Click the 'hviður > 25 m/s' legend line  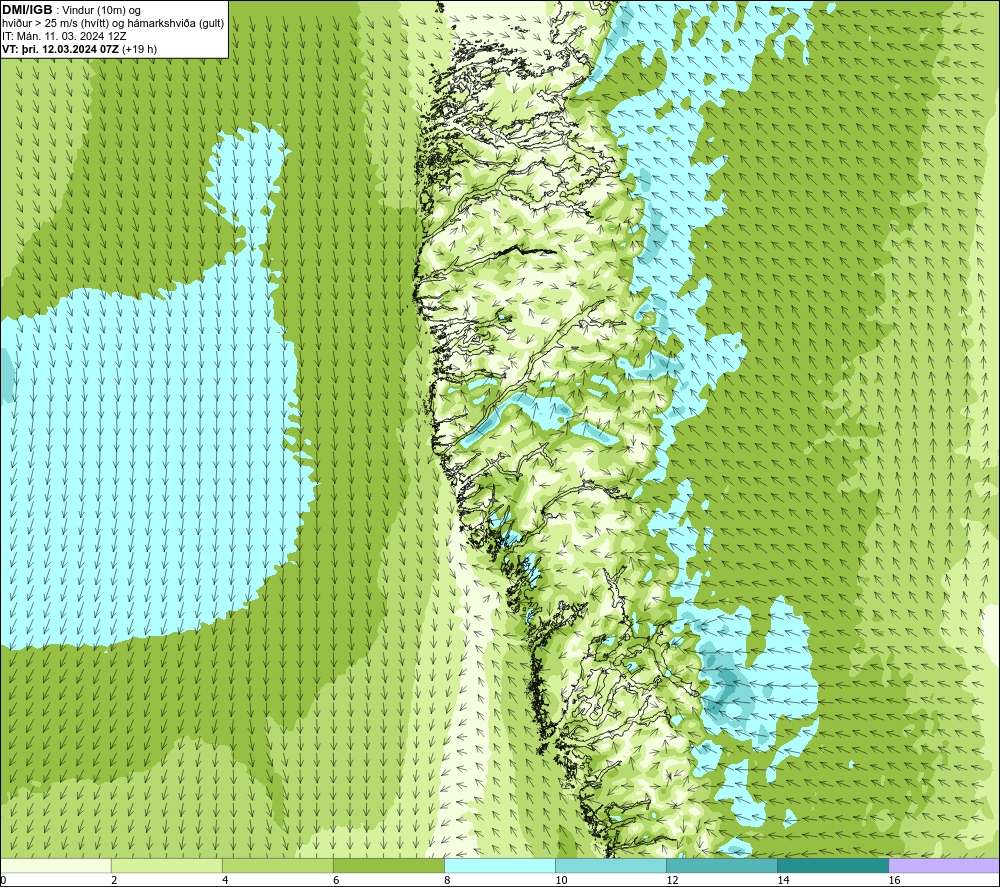tap(113, 23)
